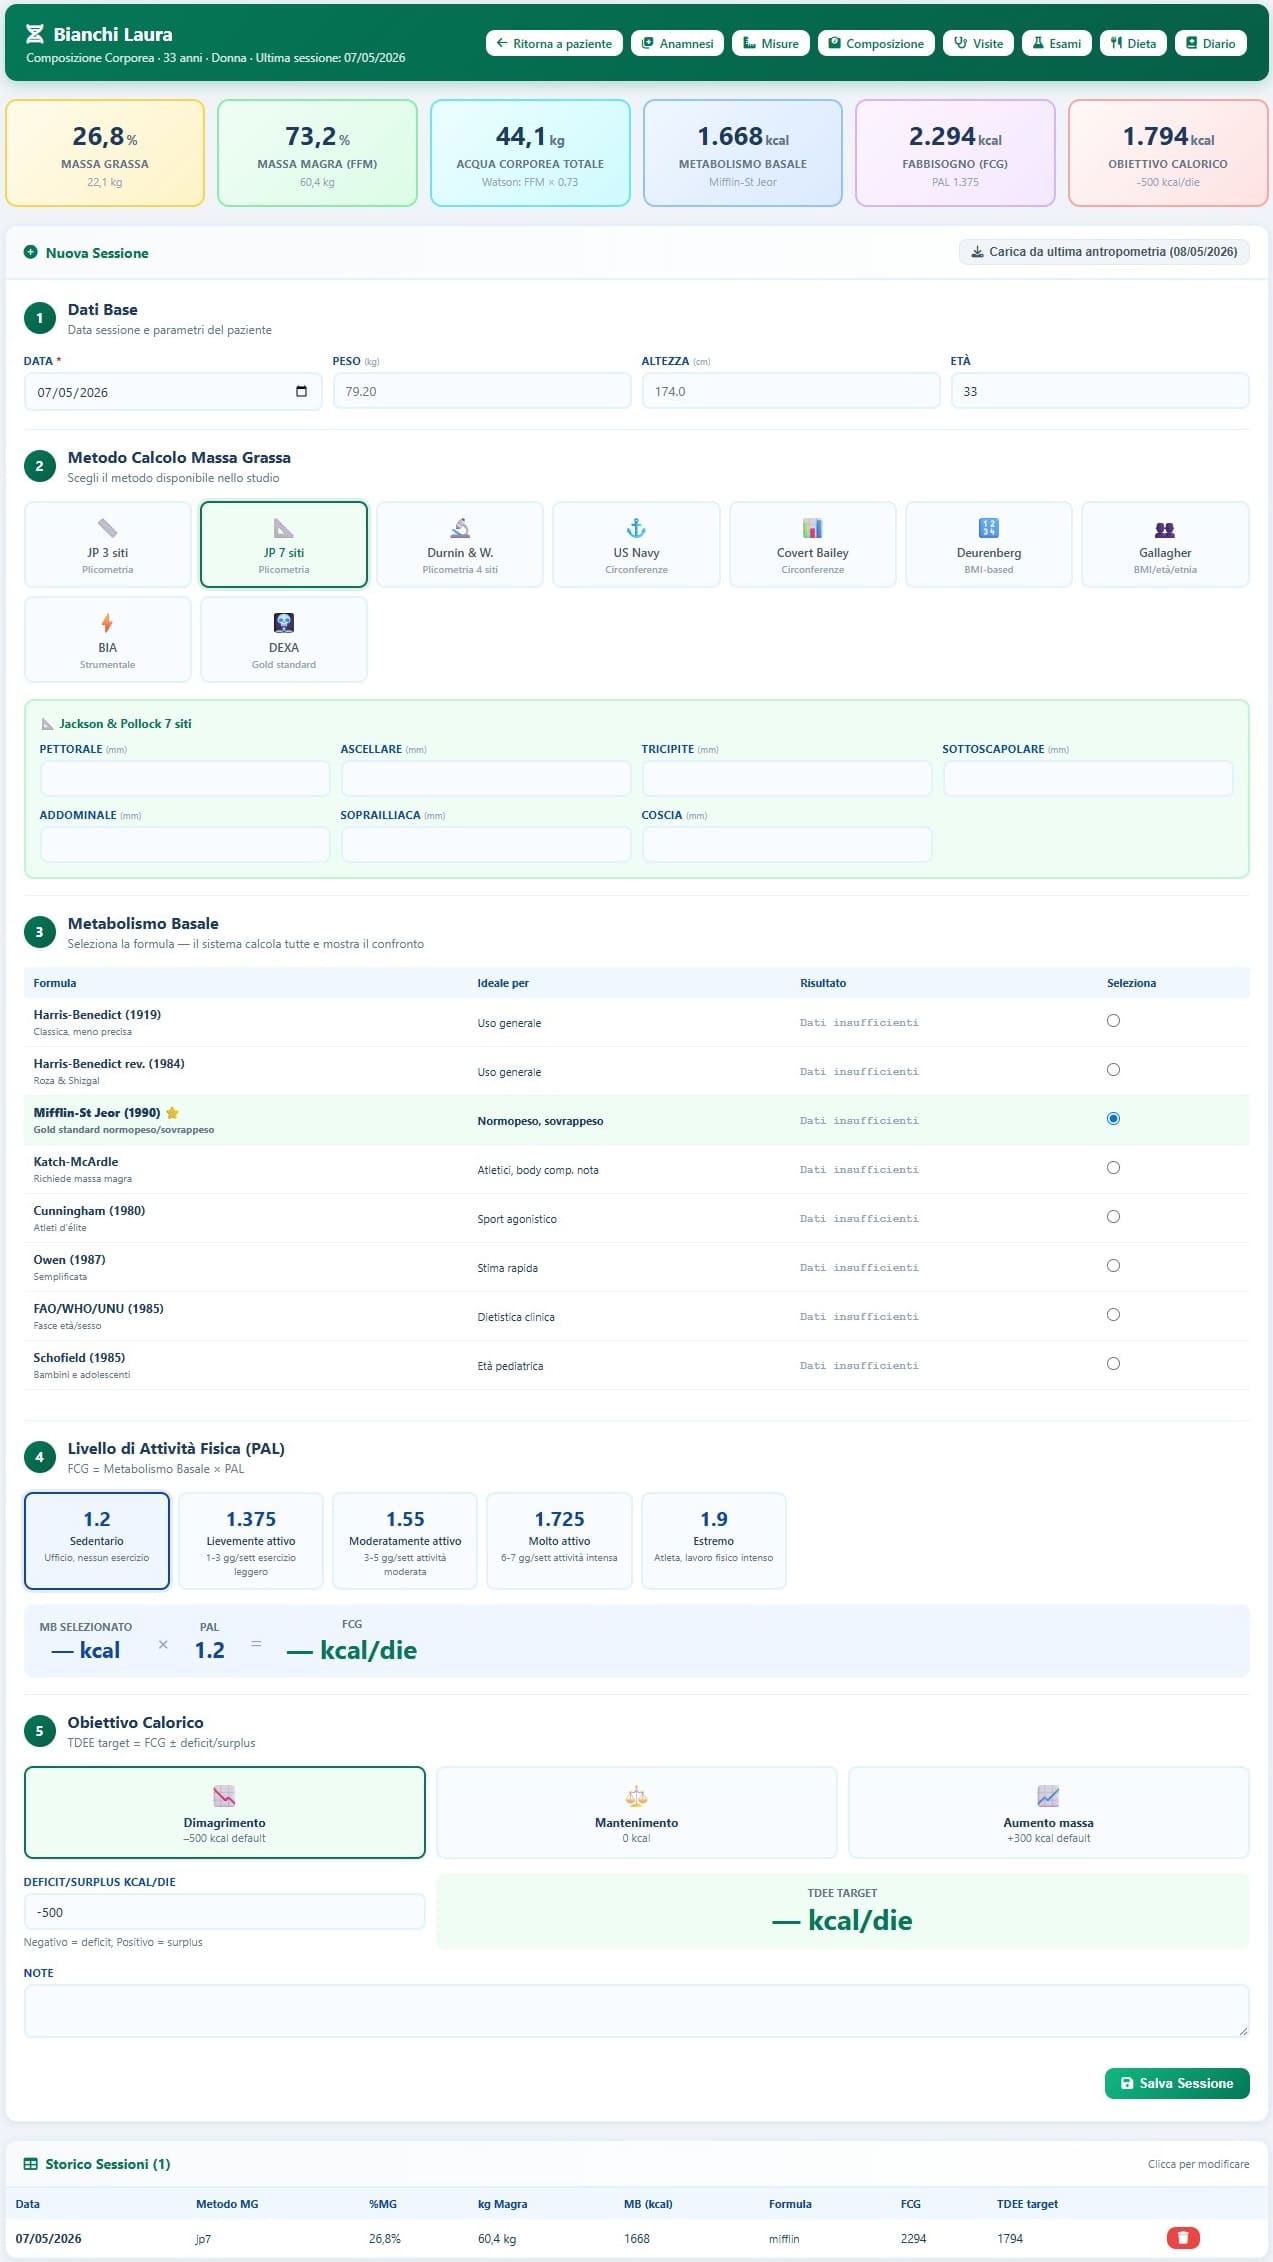The height and width of the screenshot is (2262, 1273).
Task: Select the Schofield (1985) radio button
Action: (1113, 1364)
